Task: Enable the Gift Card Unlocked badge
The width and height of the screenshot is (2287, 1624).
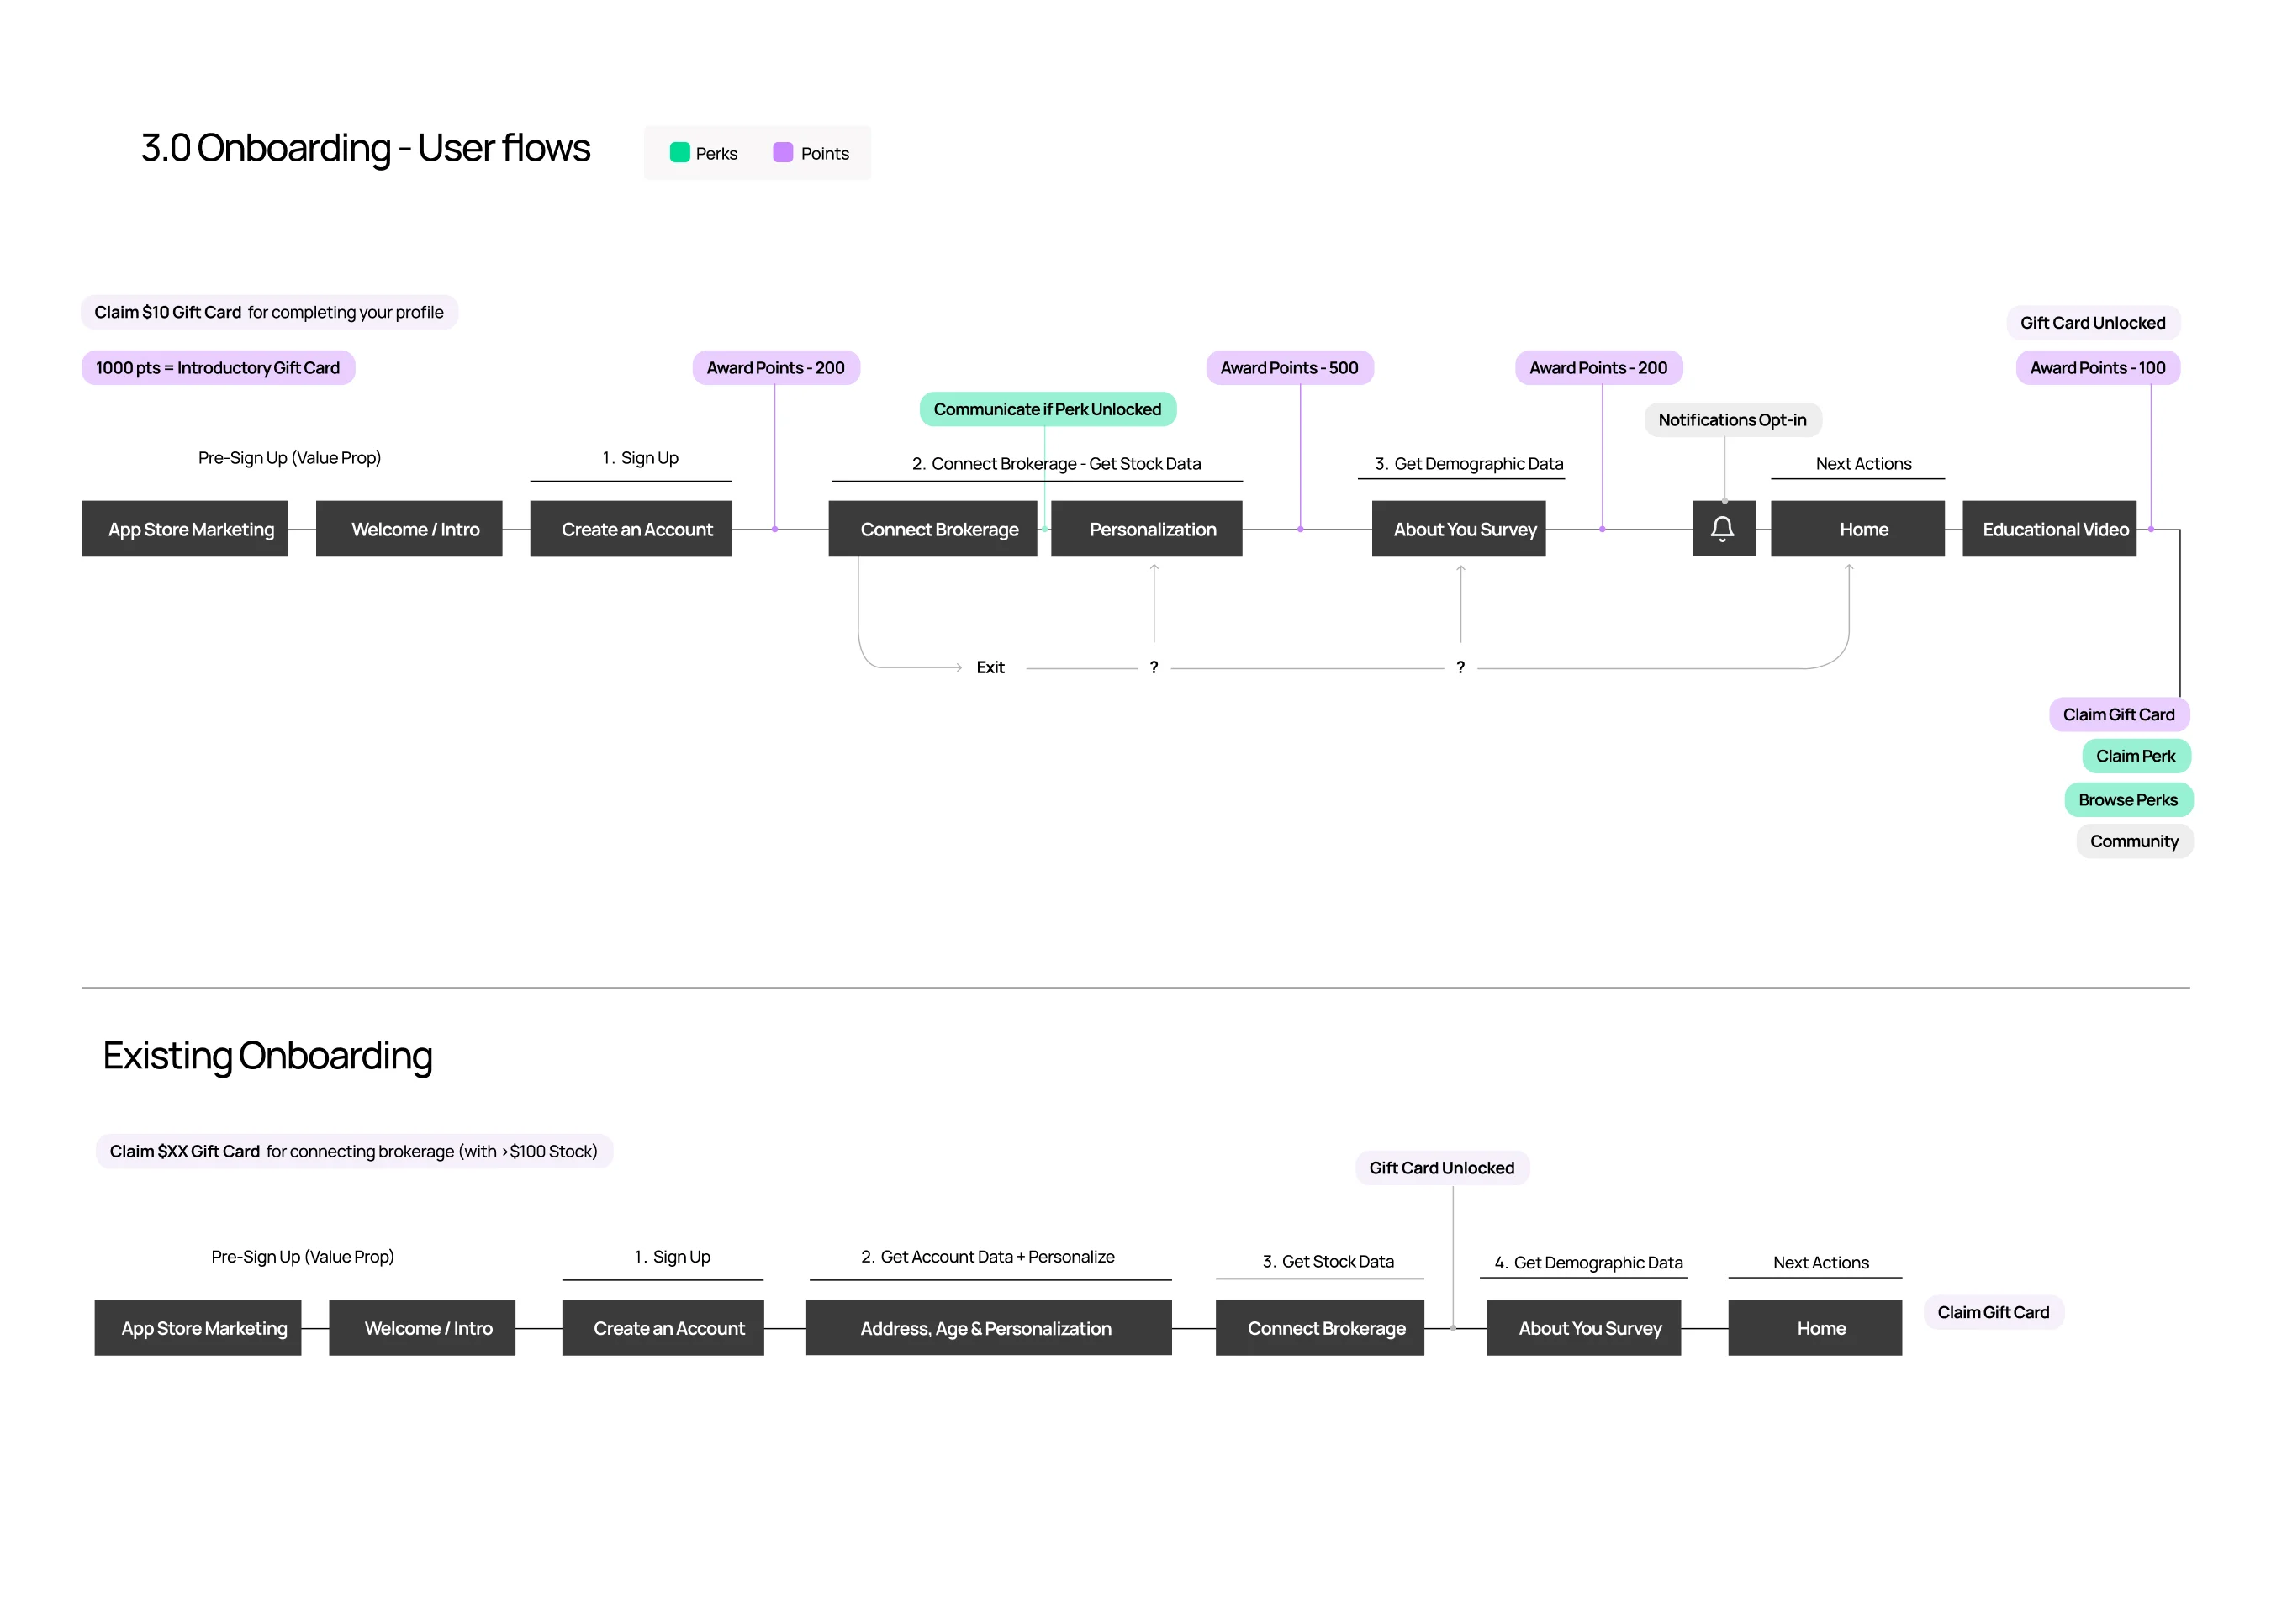Action: coord(2093,322)
